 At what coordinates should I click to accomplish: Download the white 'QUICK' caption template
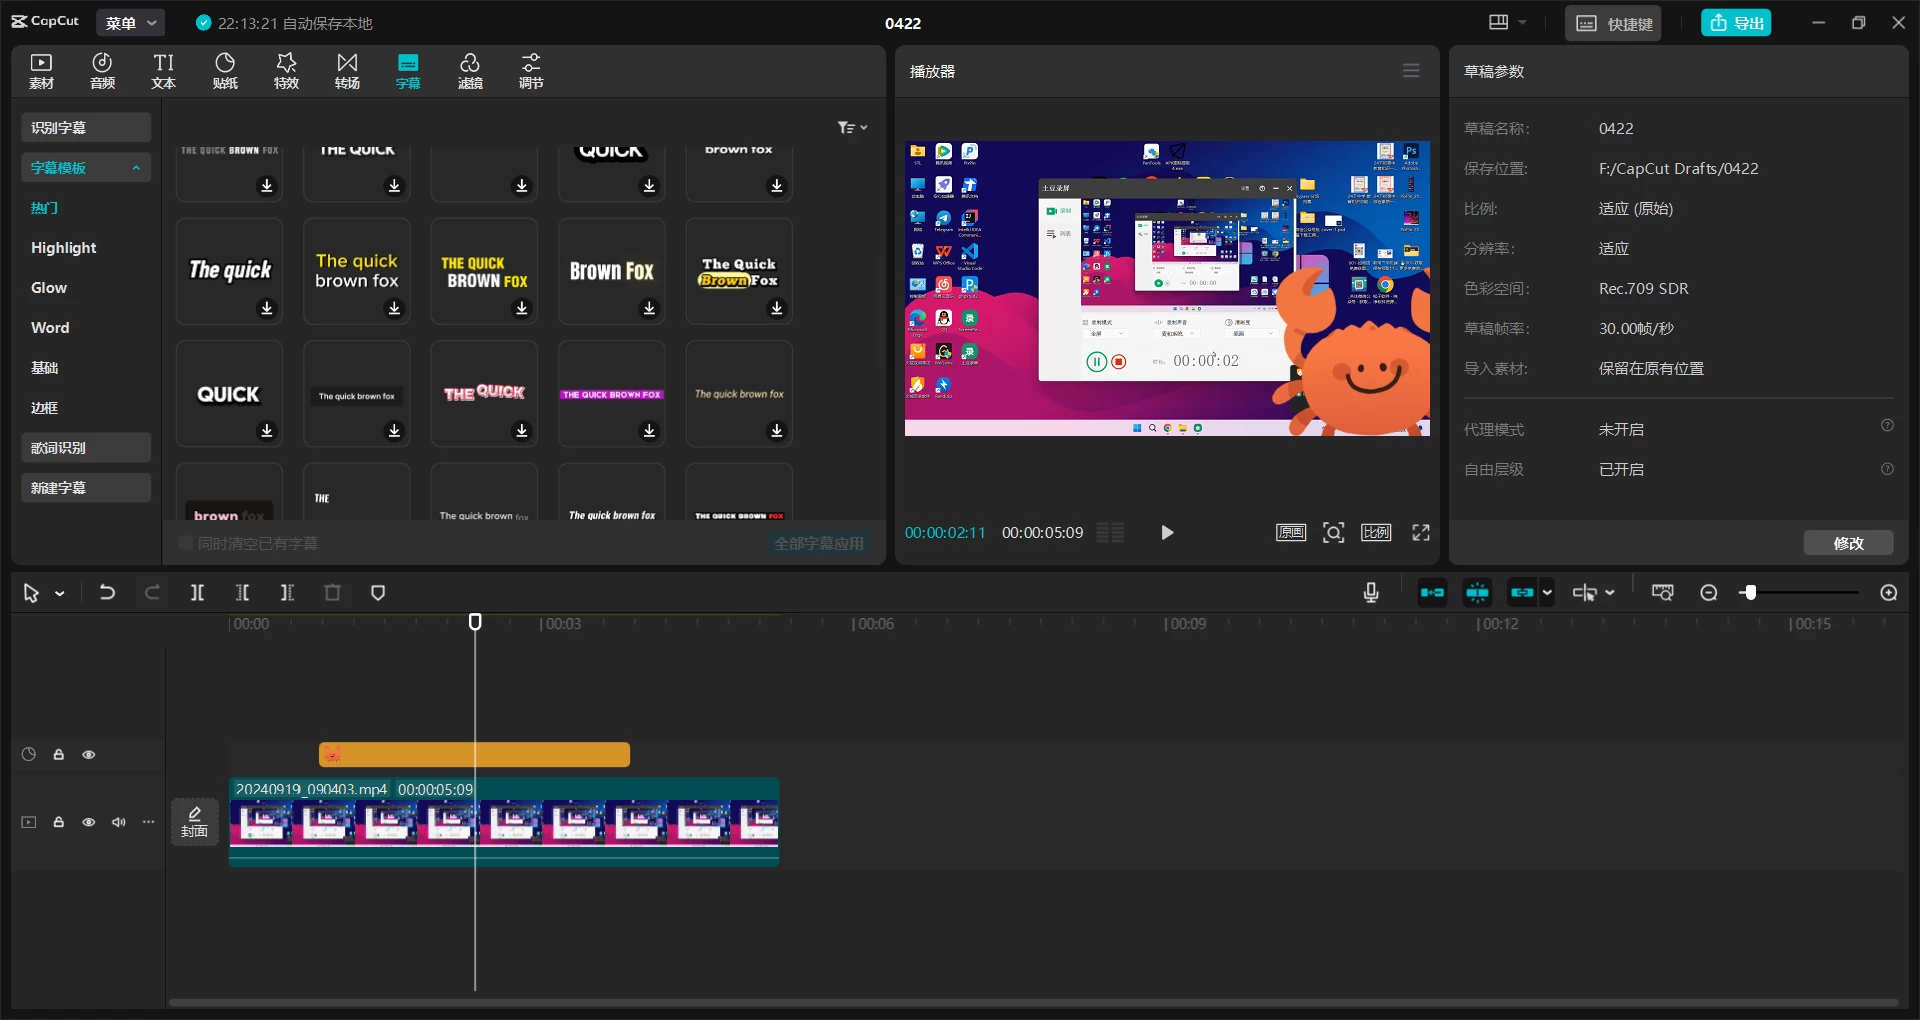[267, 431]
